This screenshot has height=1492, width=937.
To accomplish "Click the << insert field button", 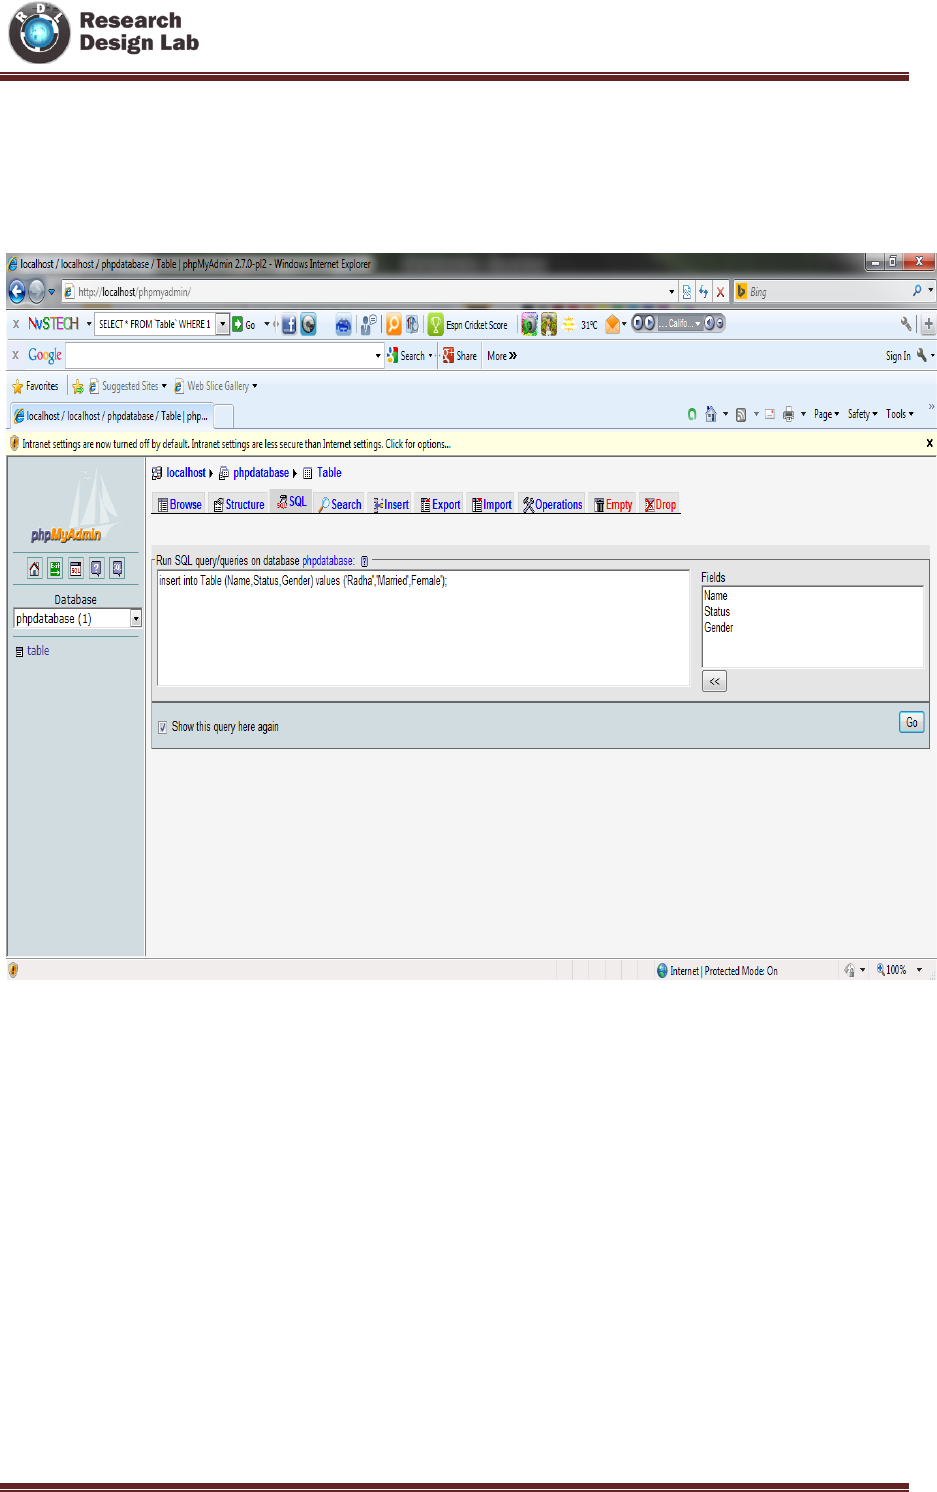I will click(x=714, y=681).
